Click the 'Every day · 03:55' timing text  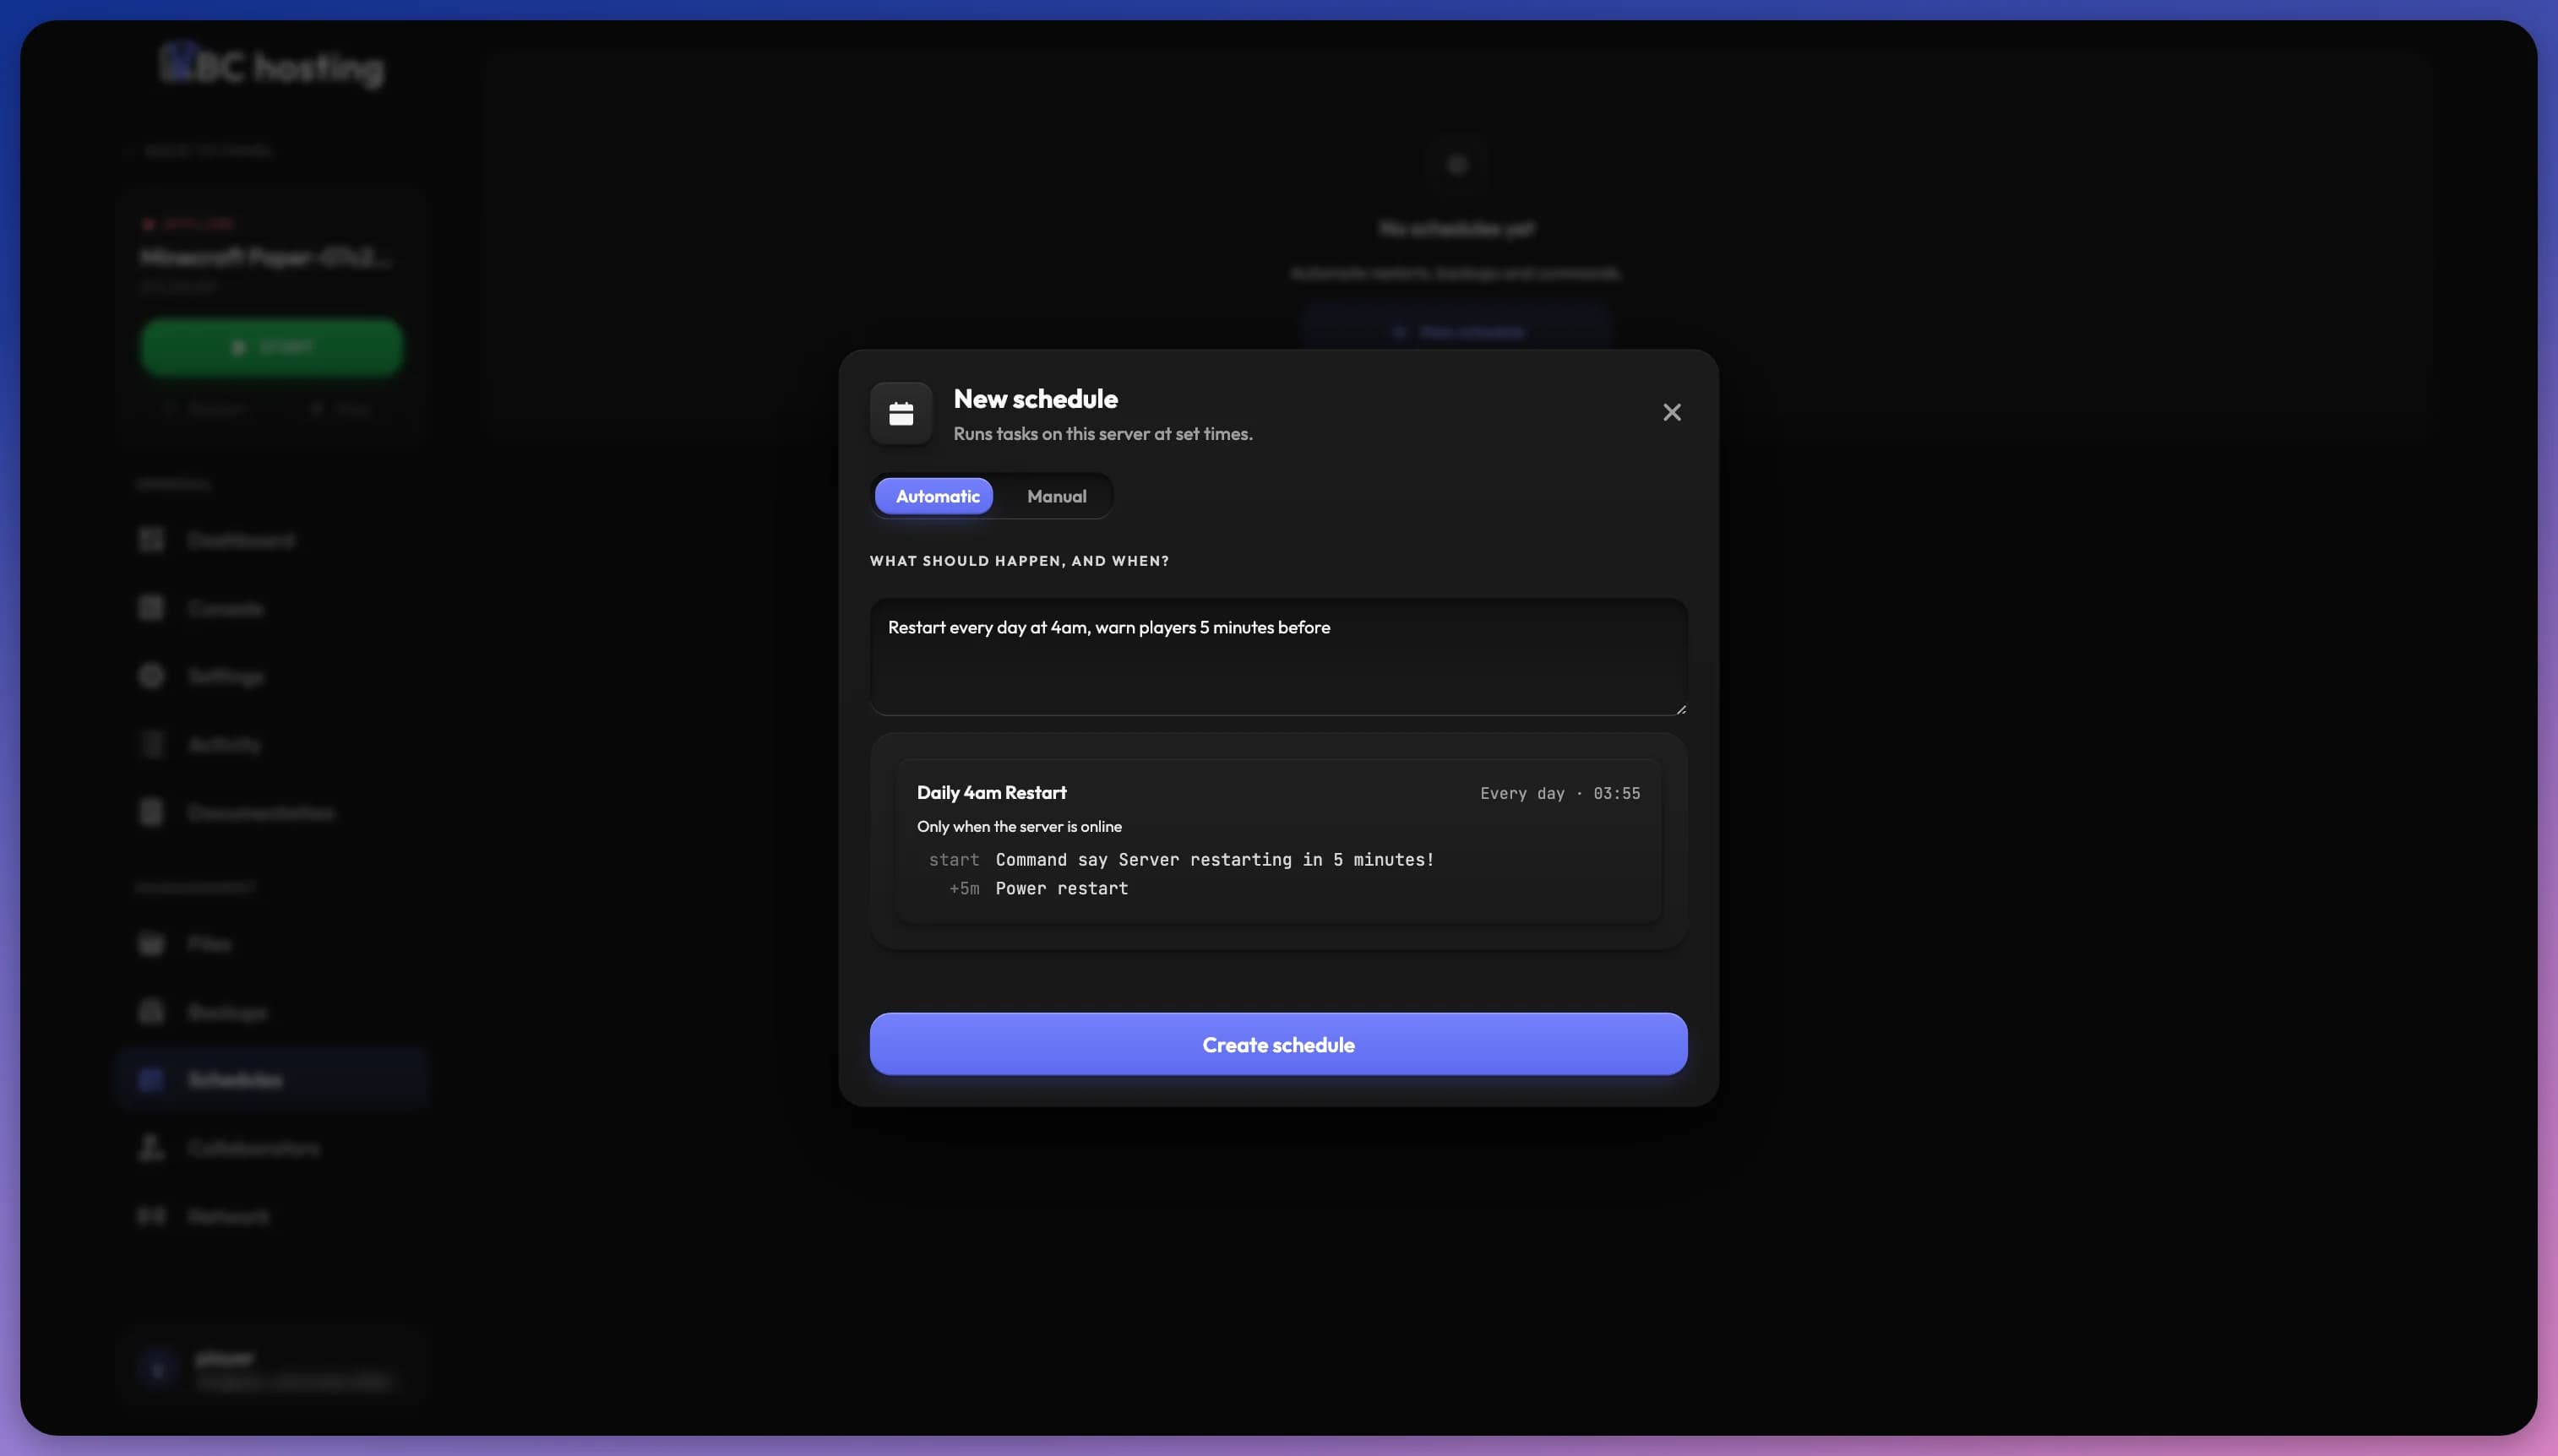(x=1559, y=793)
